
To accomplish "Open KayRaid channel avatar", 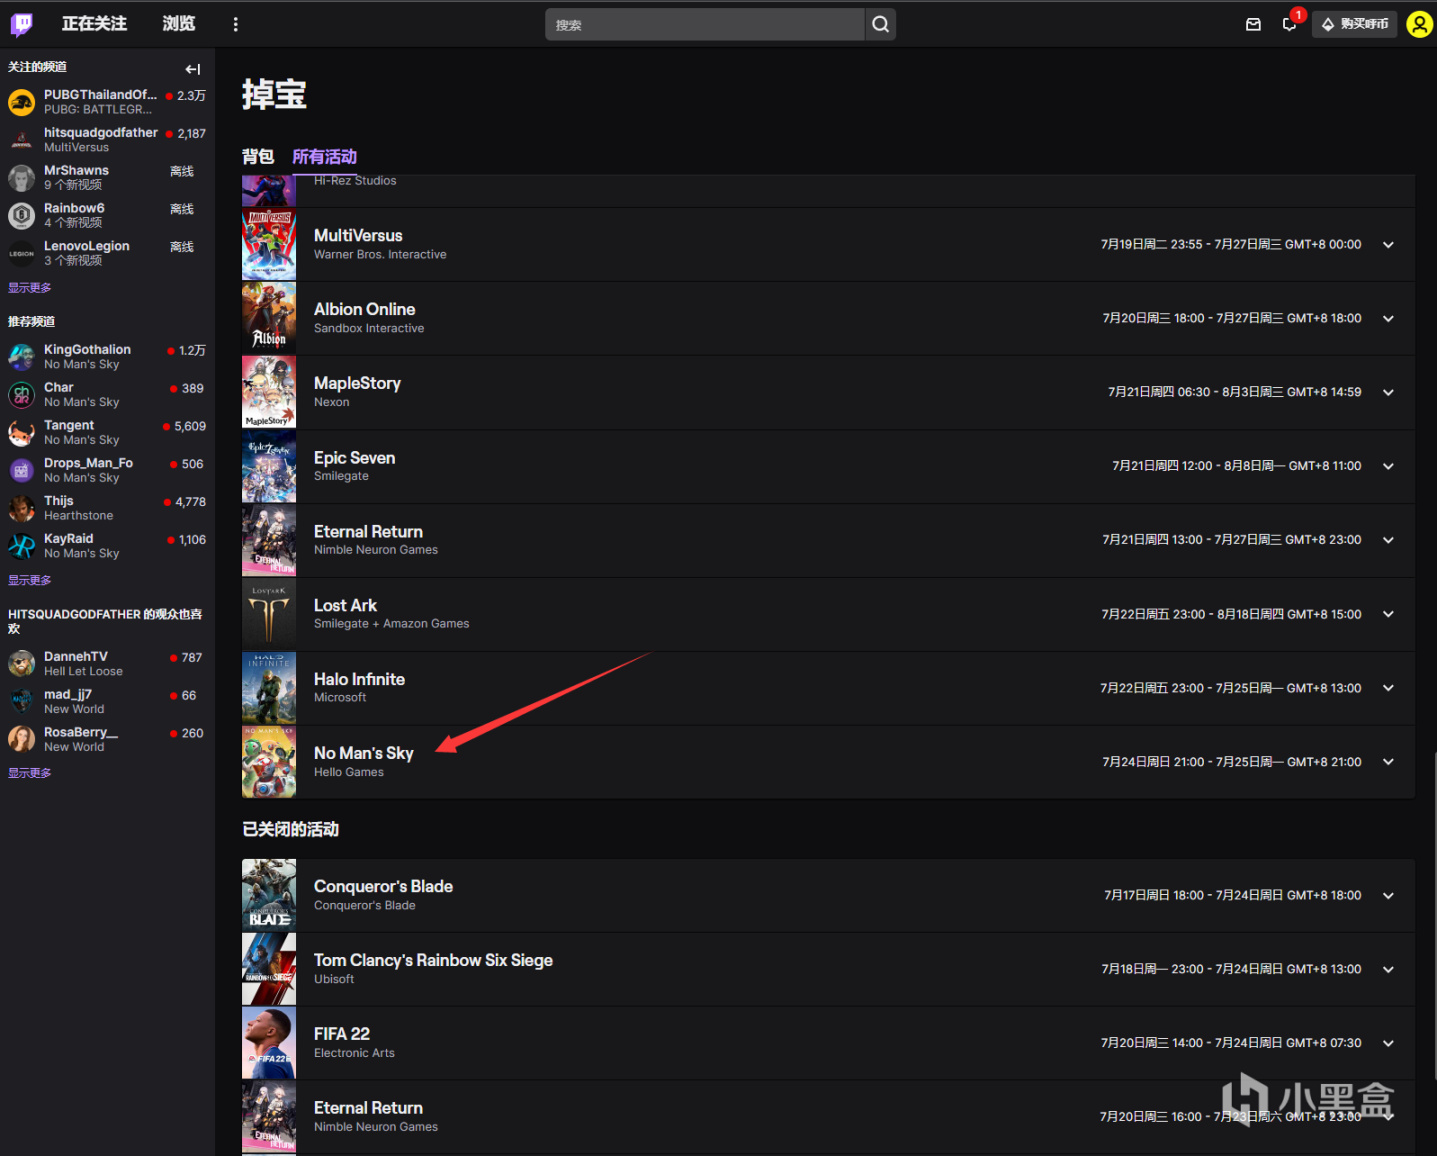I will 22,546.
